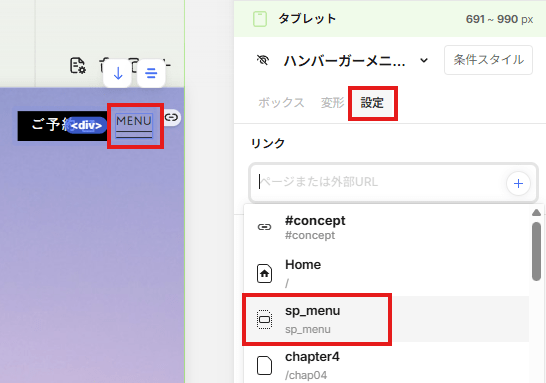Select the MENU hamburger element on canvas

[x=134, y=126]
